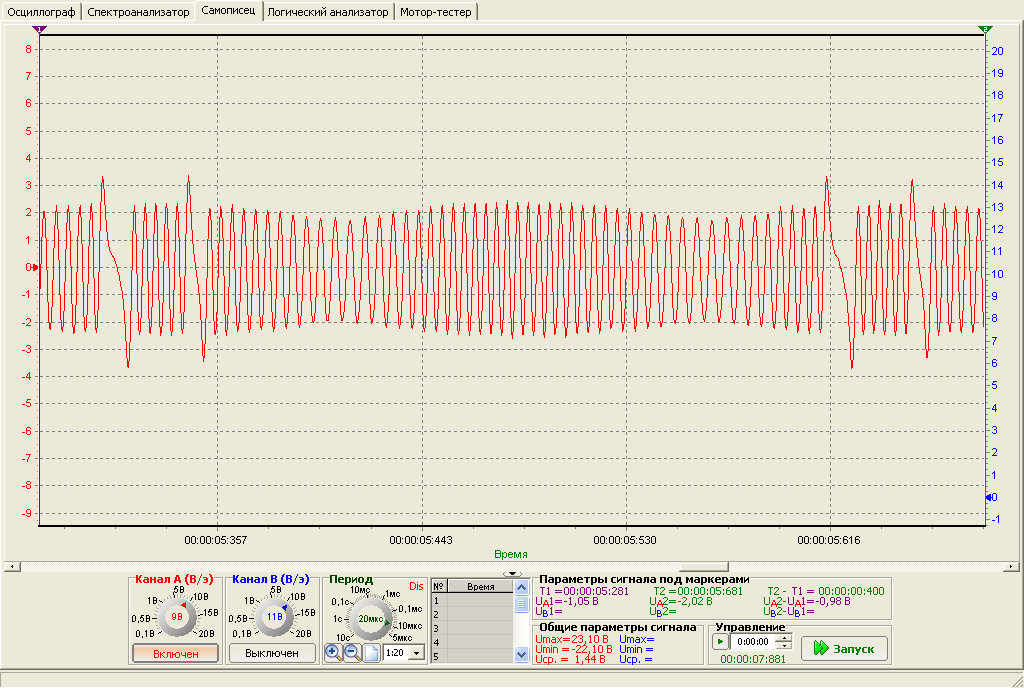Screen dimensions: 1024x688
Task: Click the '00:00:05:443' time axis label
Action: (421, 540)
